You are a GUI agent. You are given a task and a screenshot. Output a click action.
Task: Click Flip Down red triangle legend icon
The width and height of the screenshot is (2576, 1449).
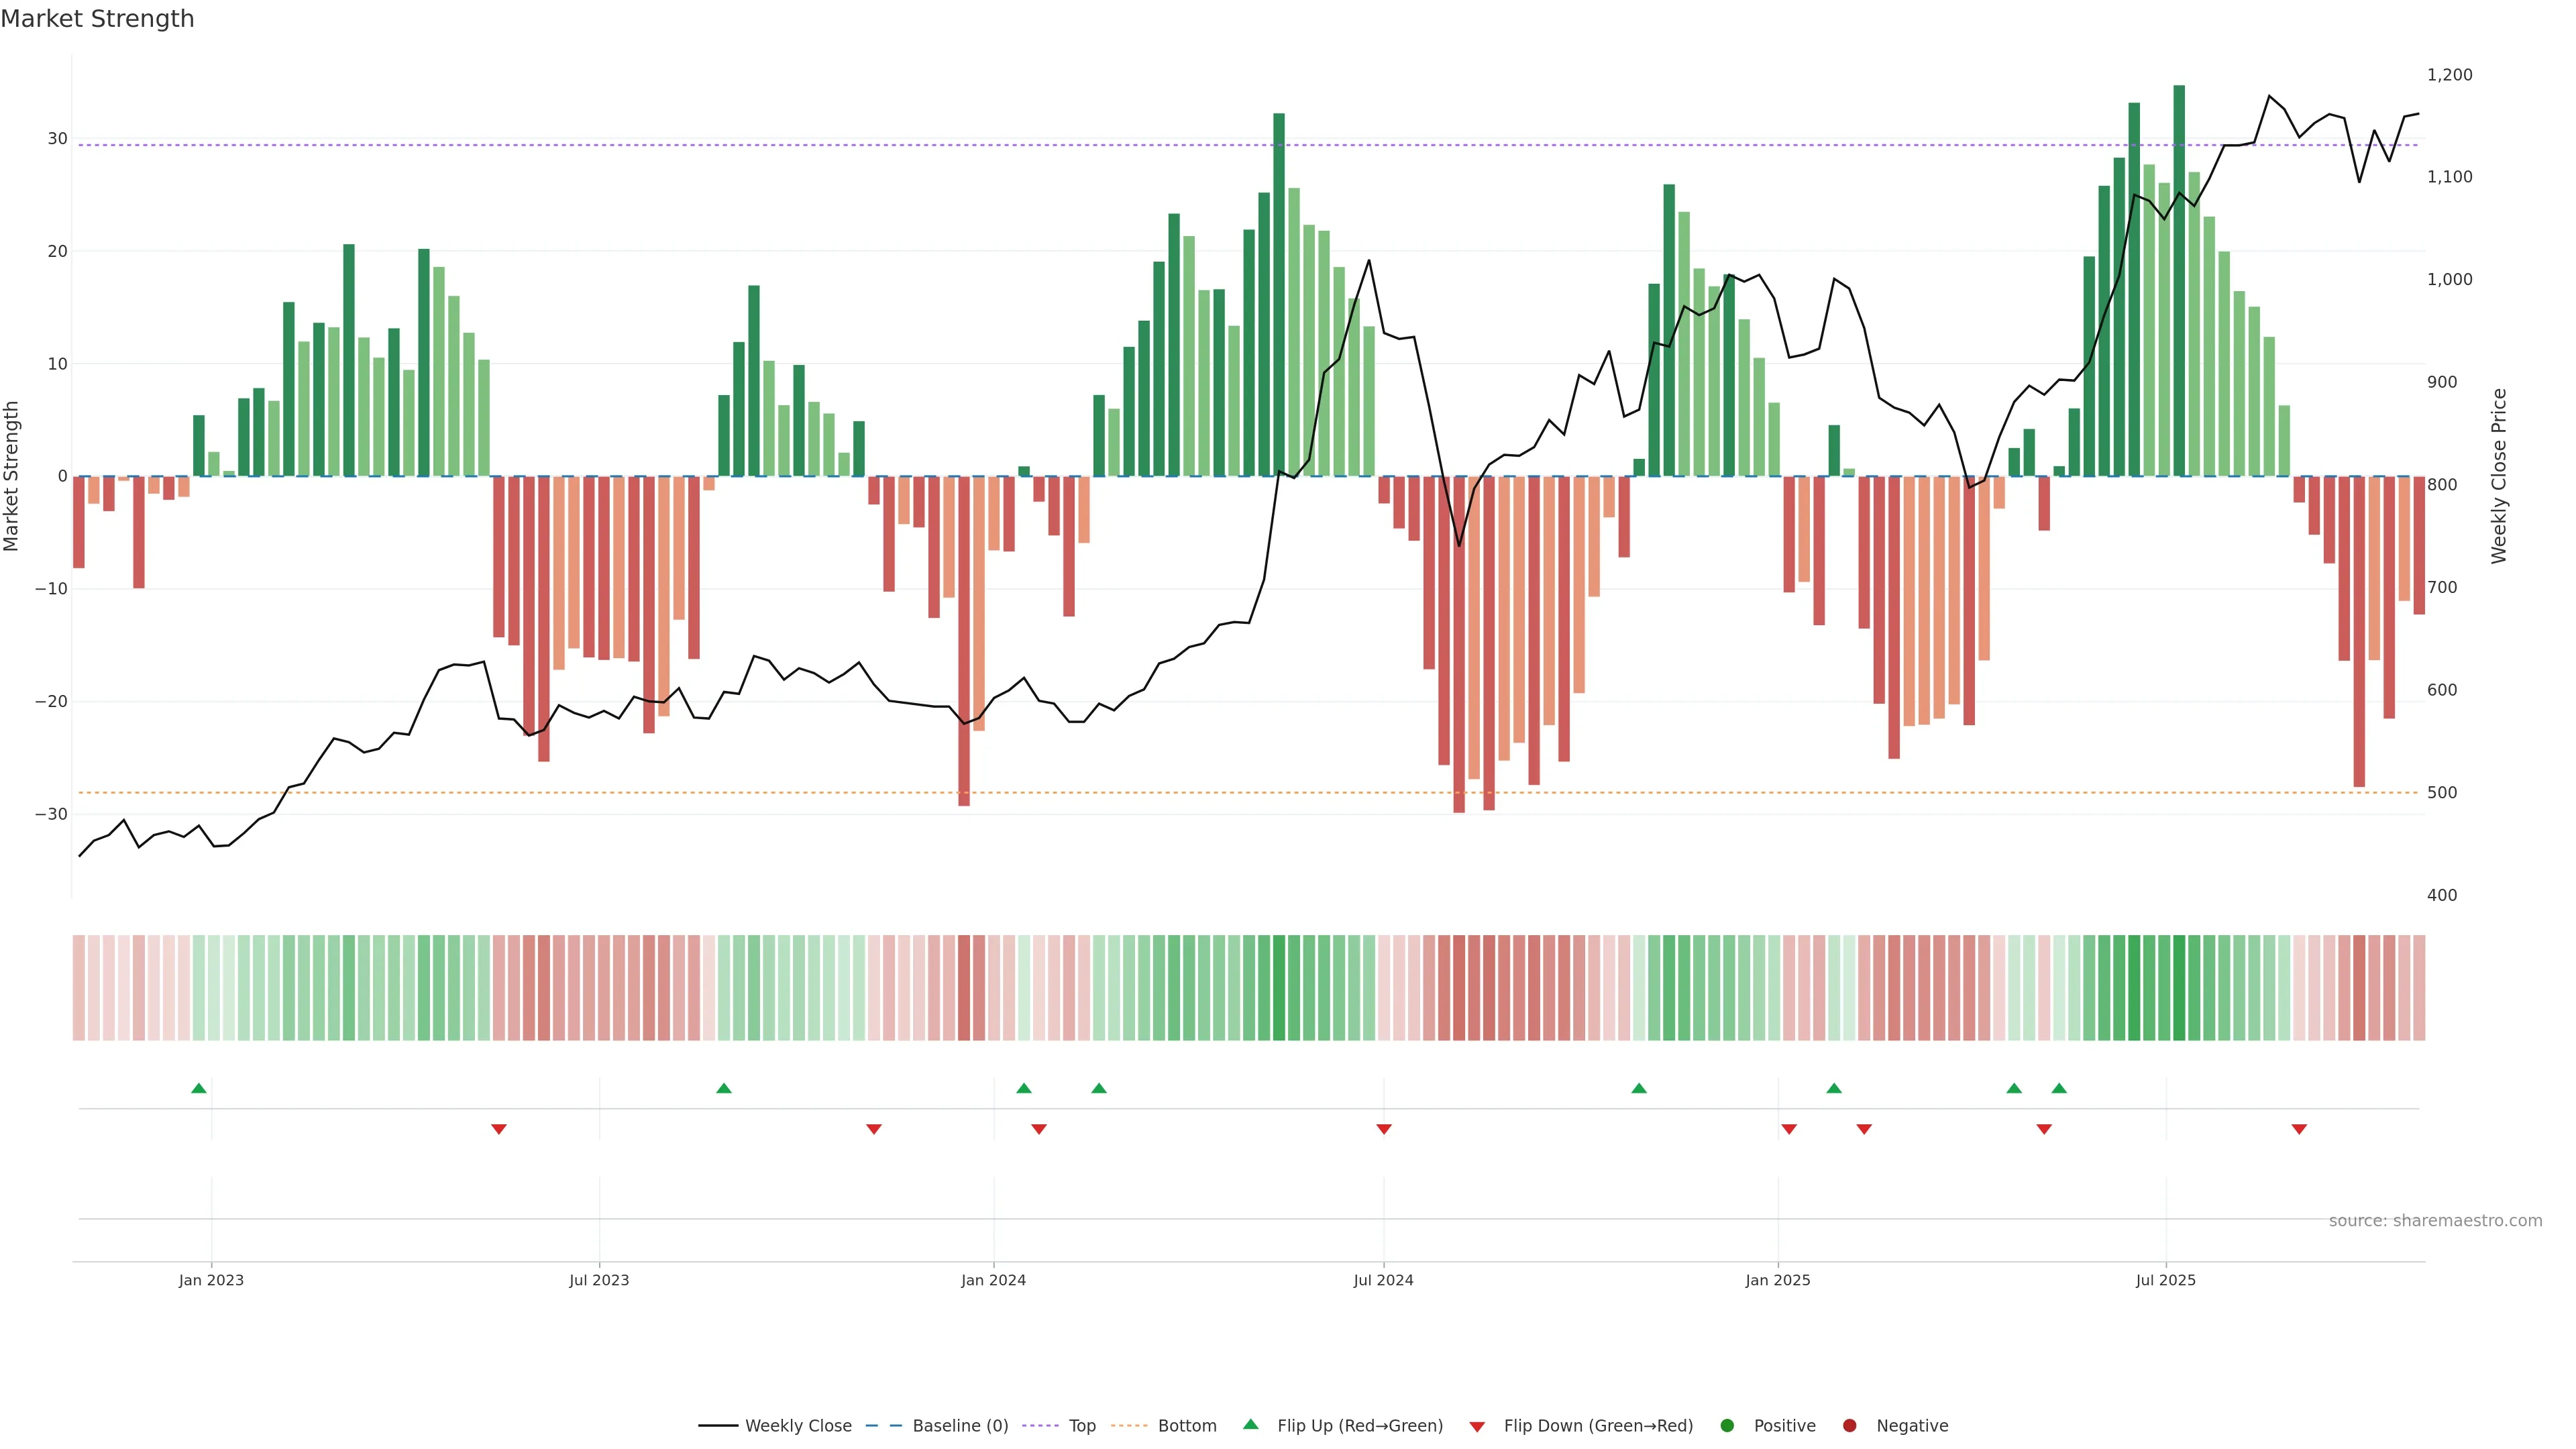pos(1477,1427)
